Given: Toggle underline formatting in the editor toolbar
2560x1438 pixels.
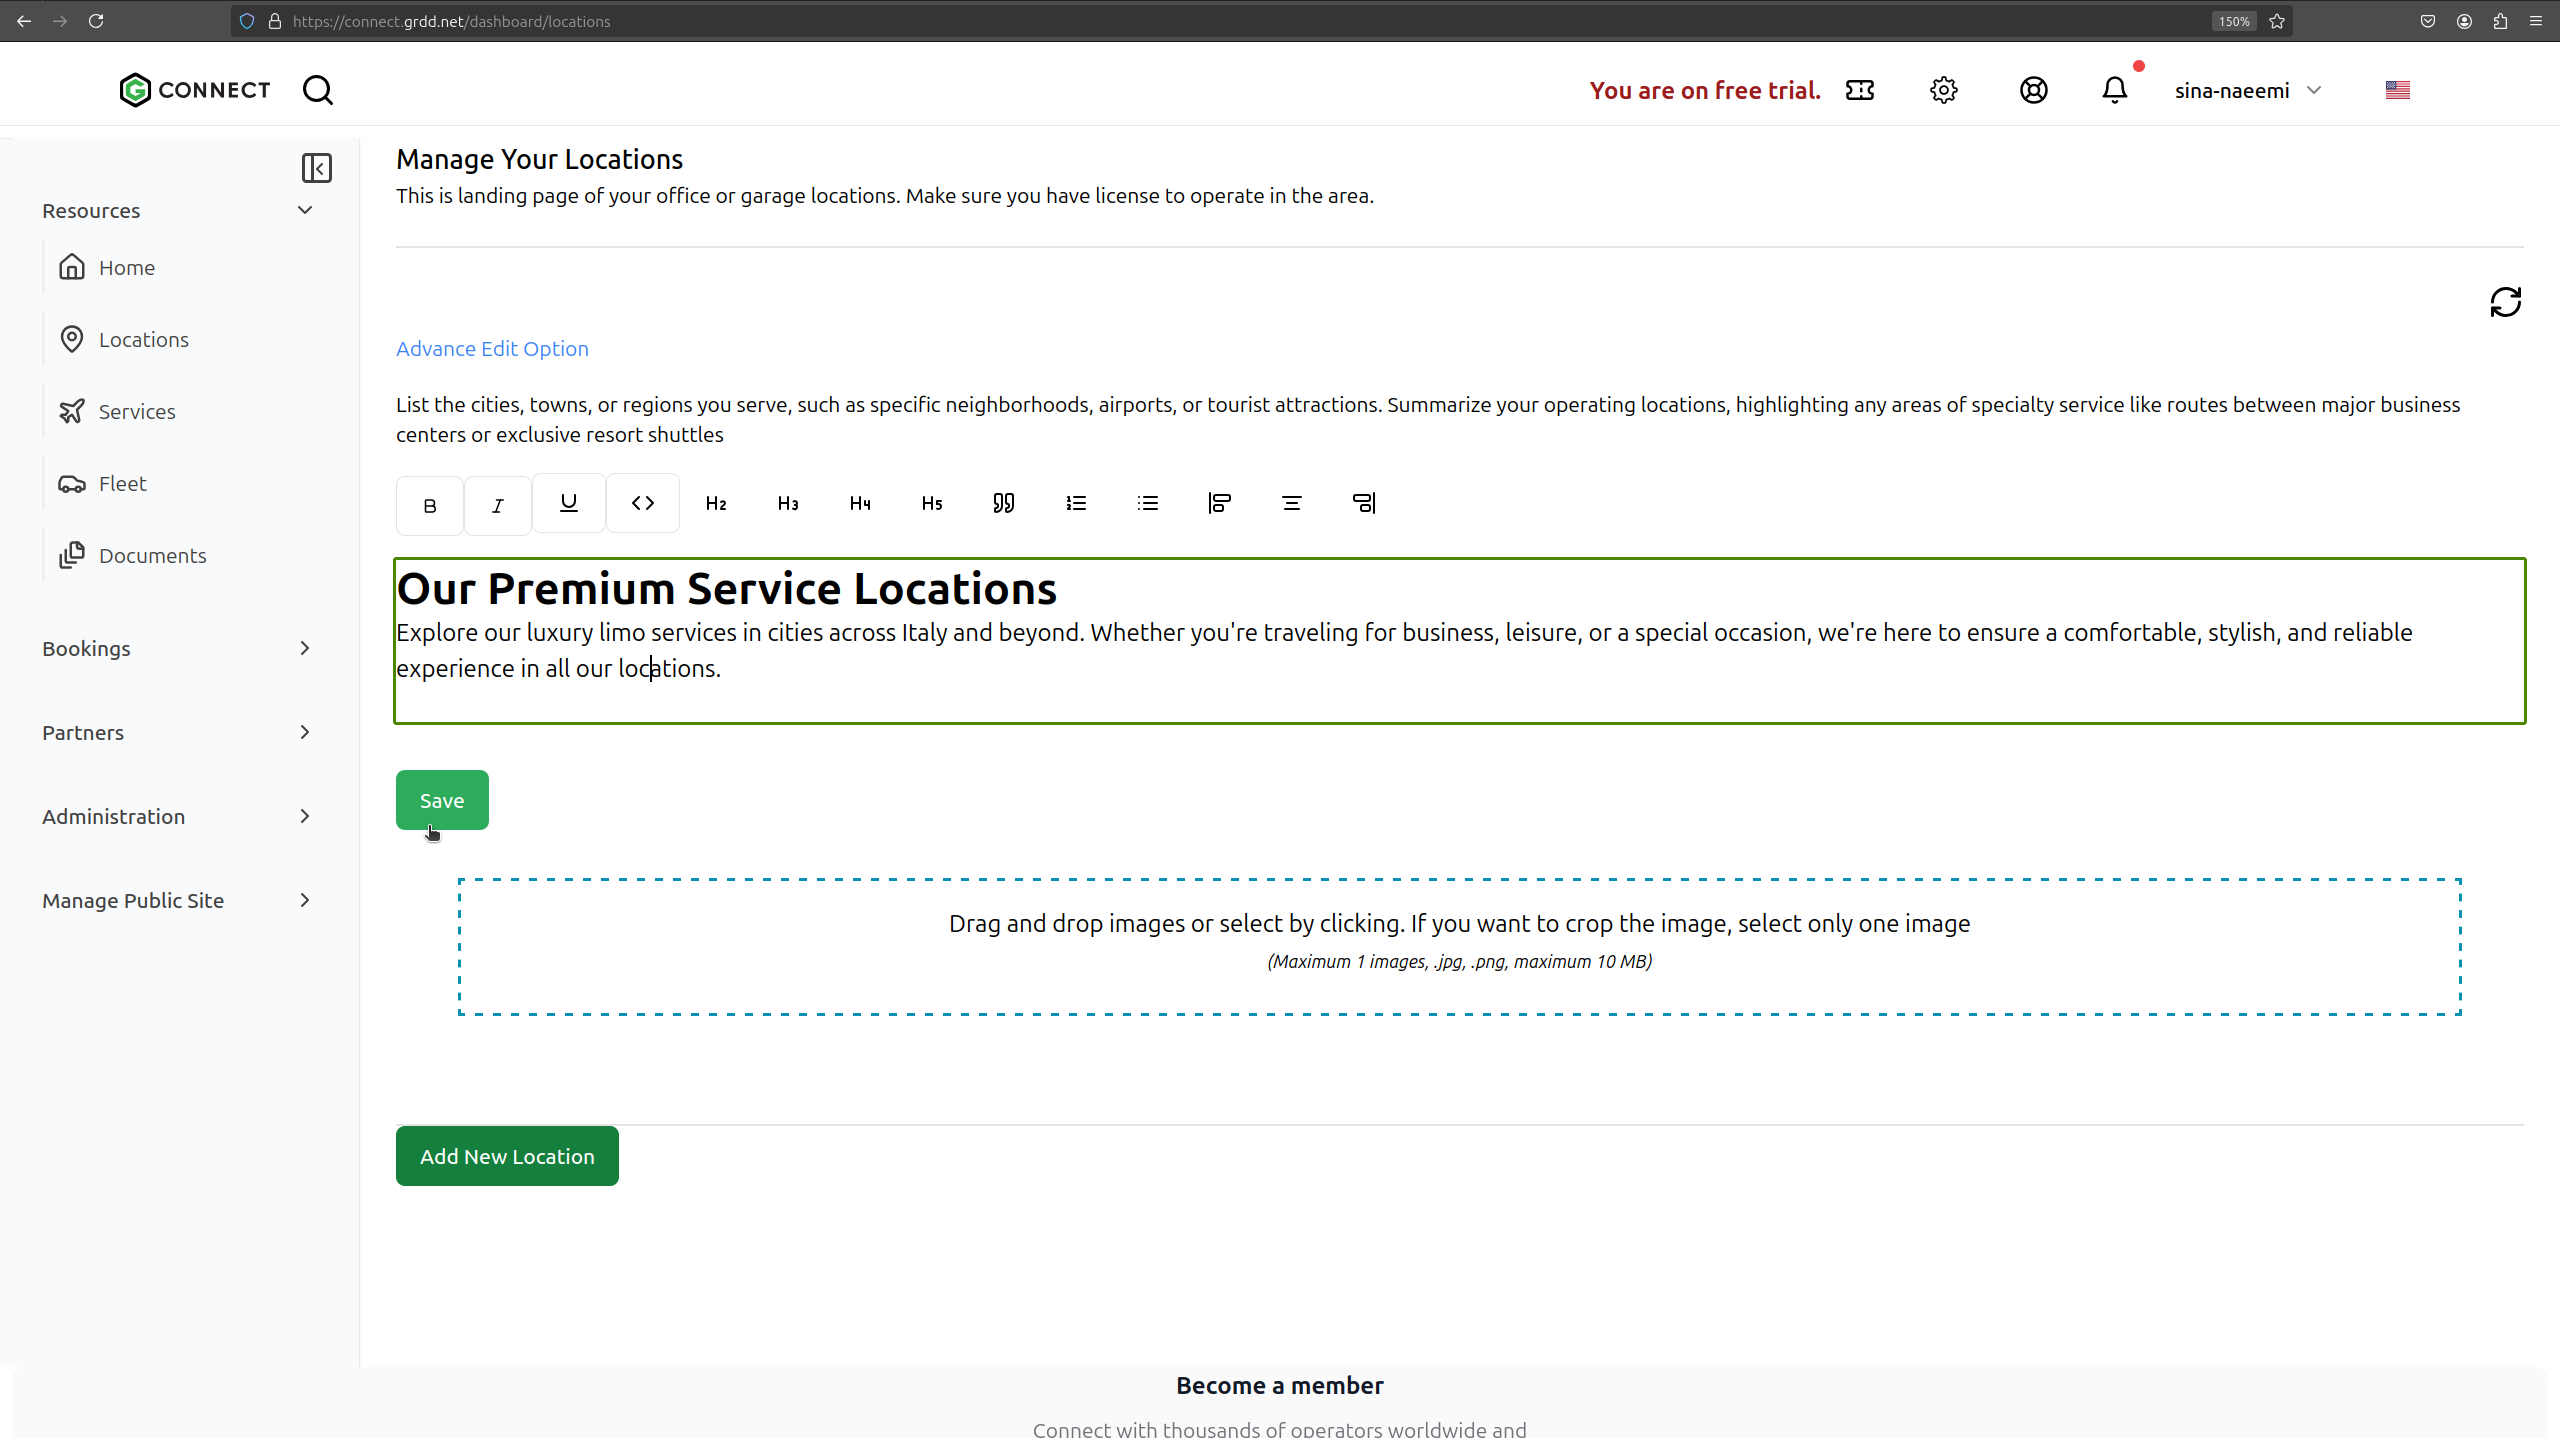Looking at the screenshot, I should click(569, 503).
